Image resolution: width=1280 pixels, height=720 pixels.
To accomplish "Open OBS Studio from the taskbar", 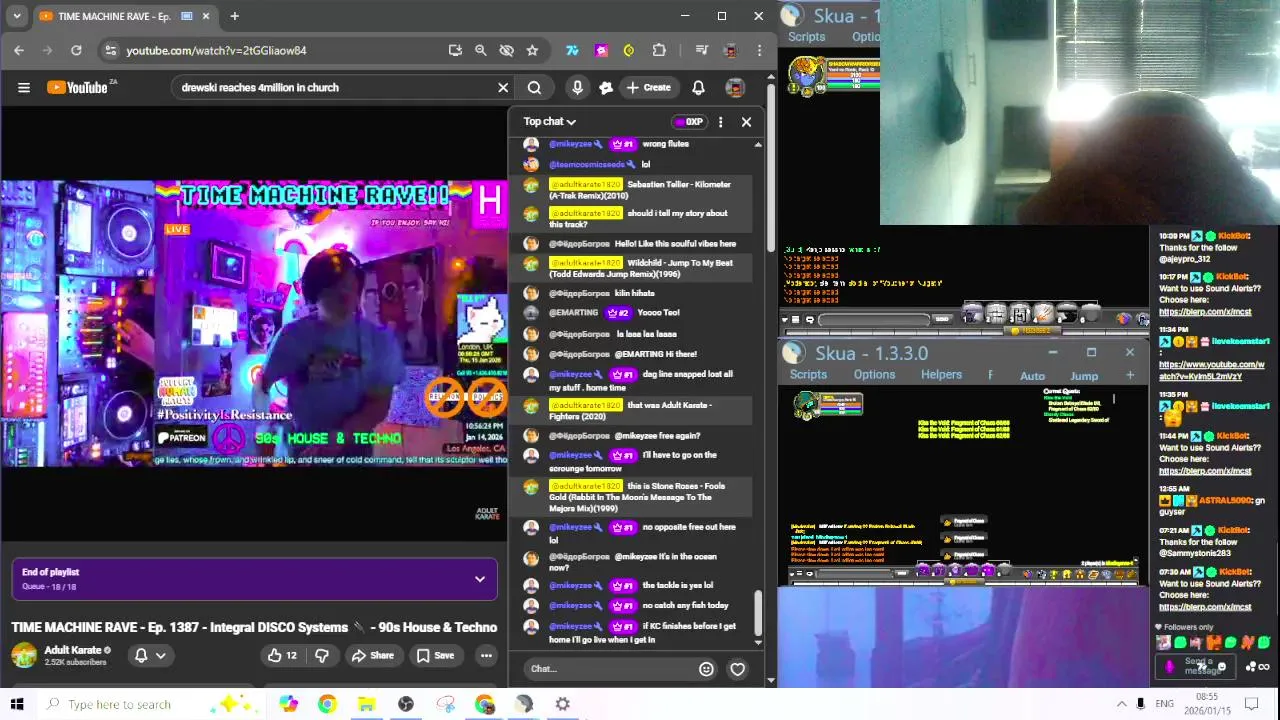I will 406,704.
